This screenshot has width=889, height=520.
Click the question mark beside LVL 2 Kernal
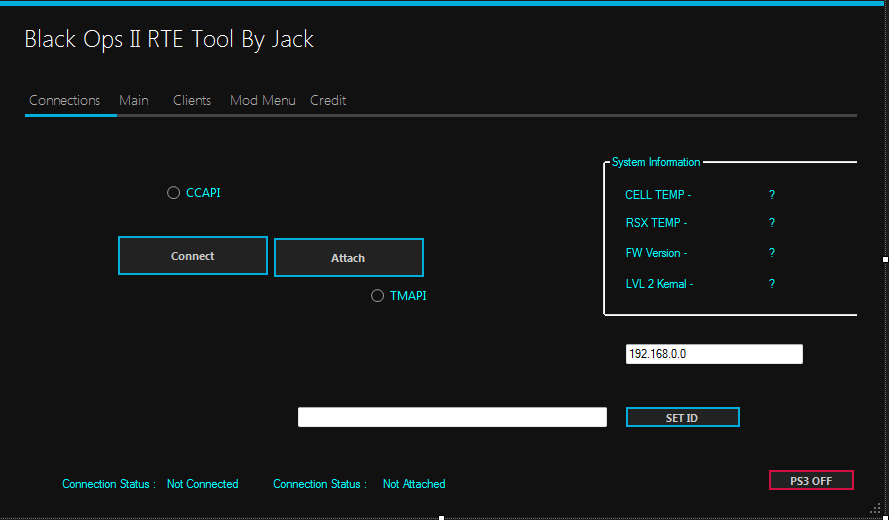[772, 284]
